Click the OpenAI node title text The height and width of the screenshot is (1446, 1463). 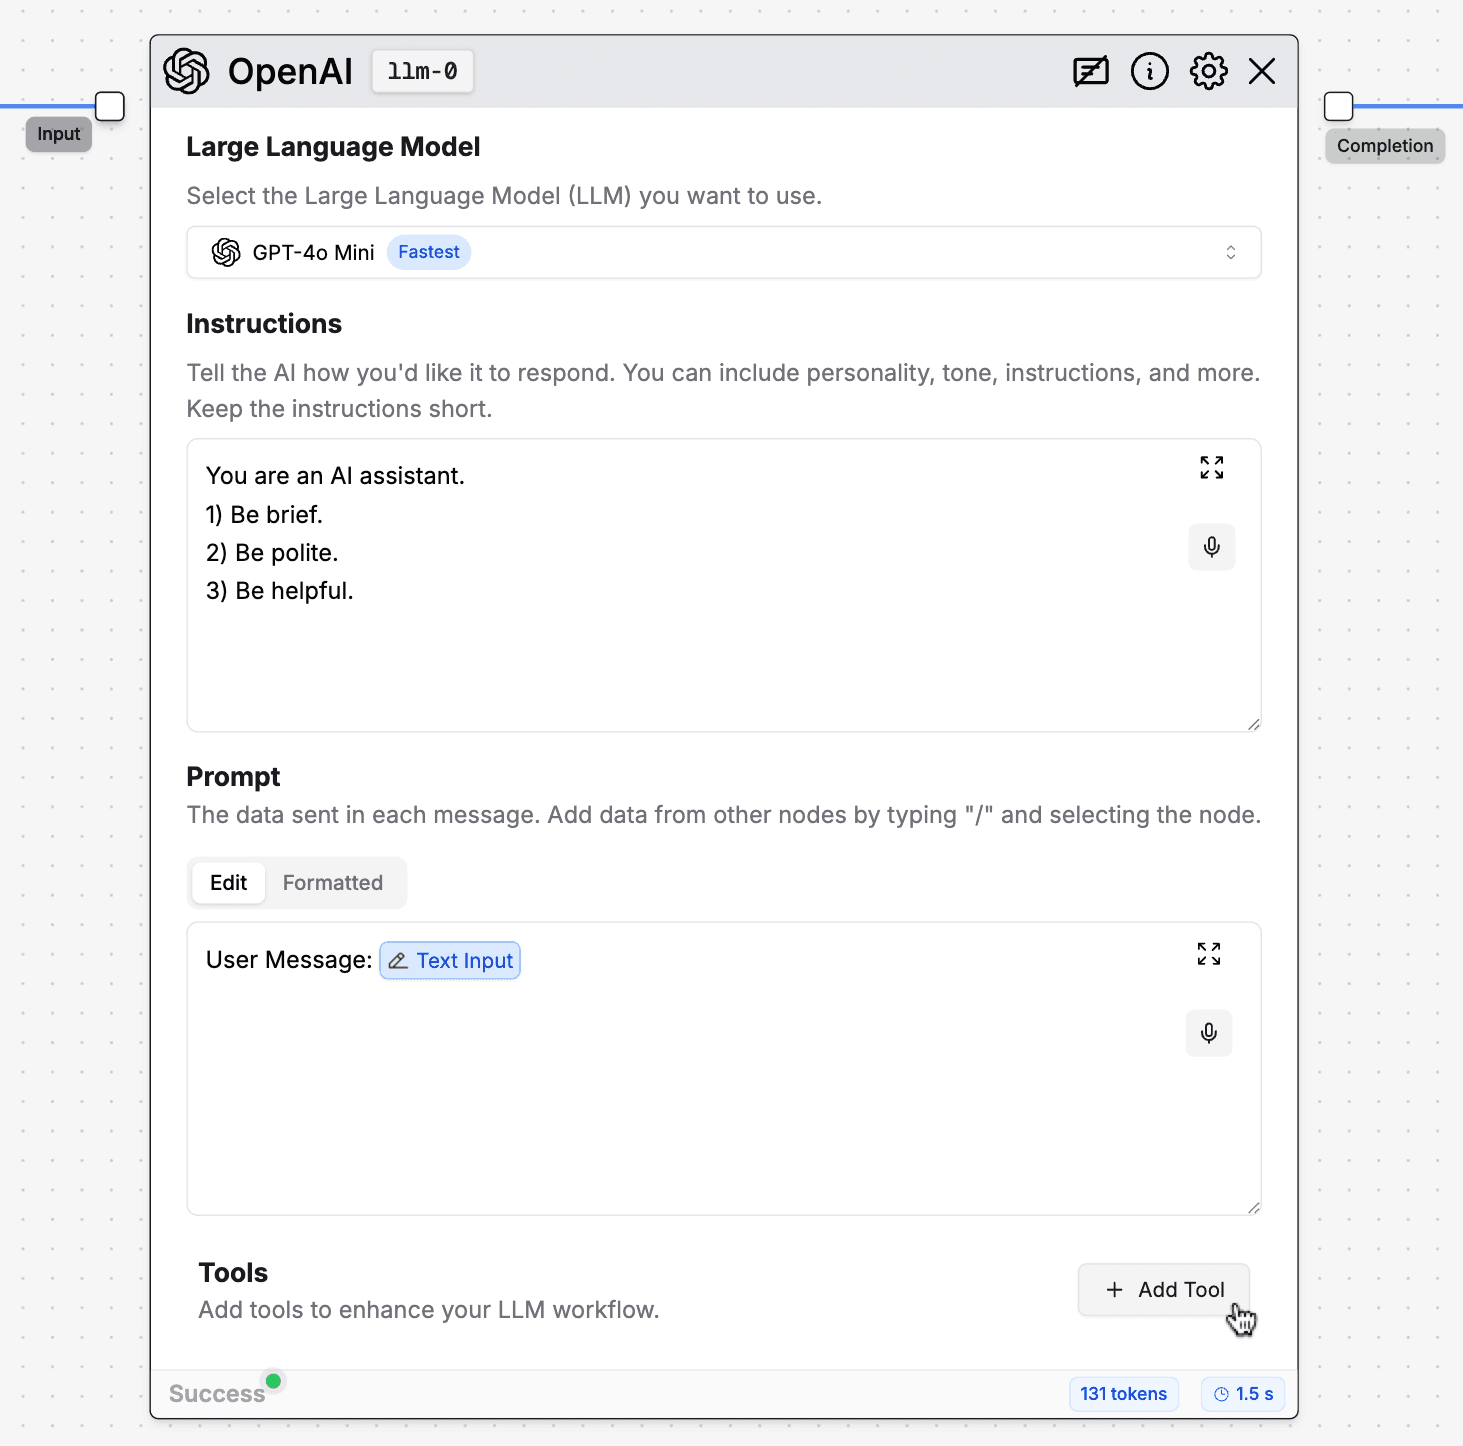290,71
